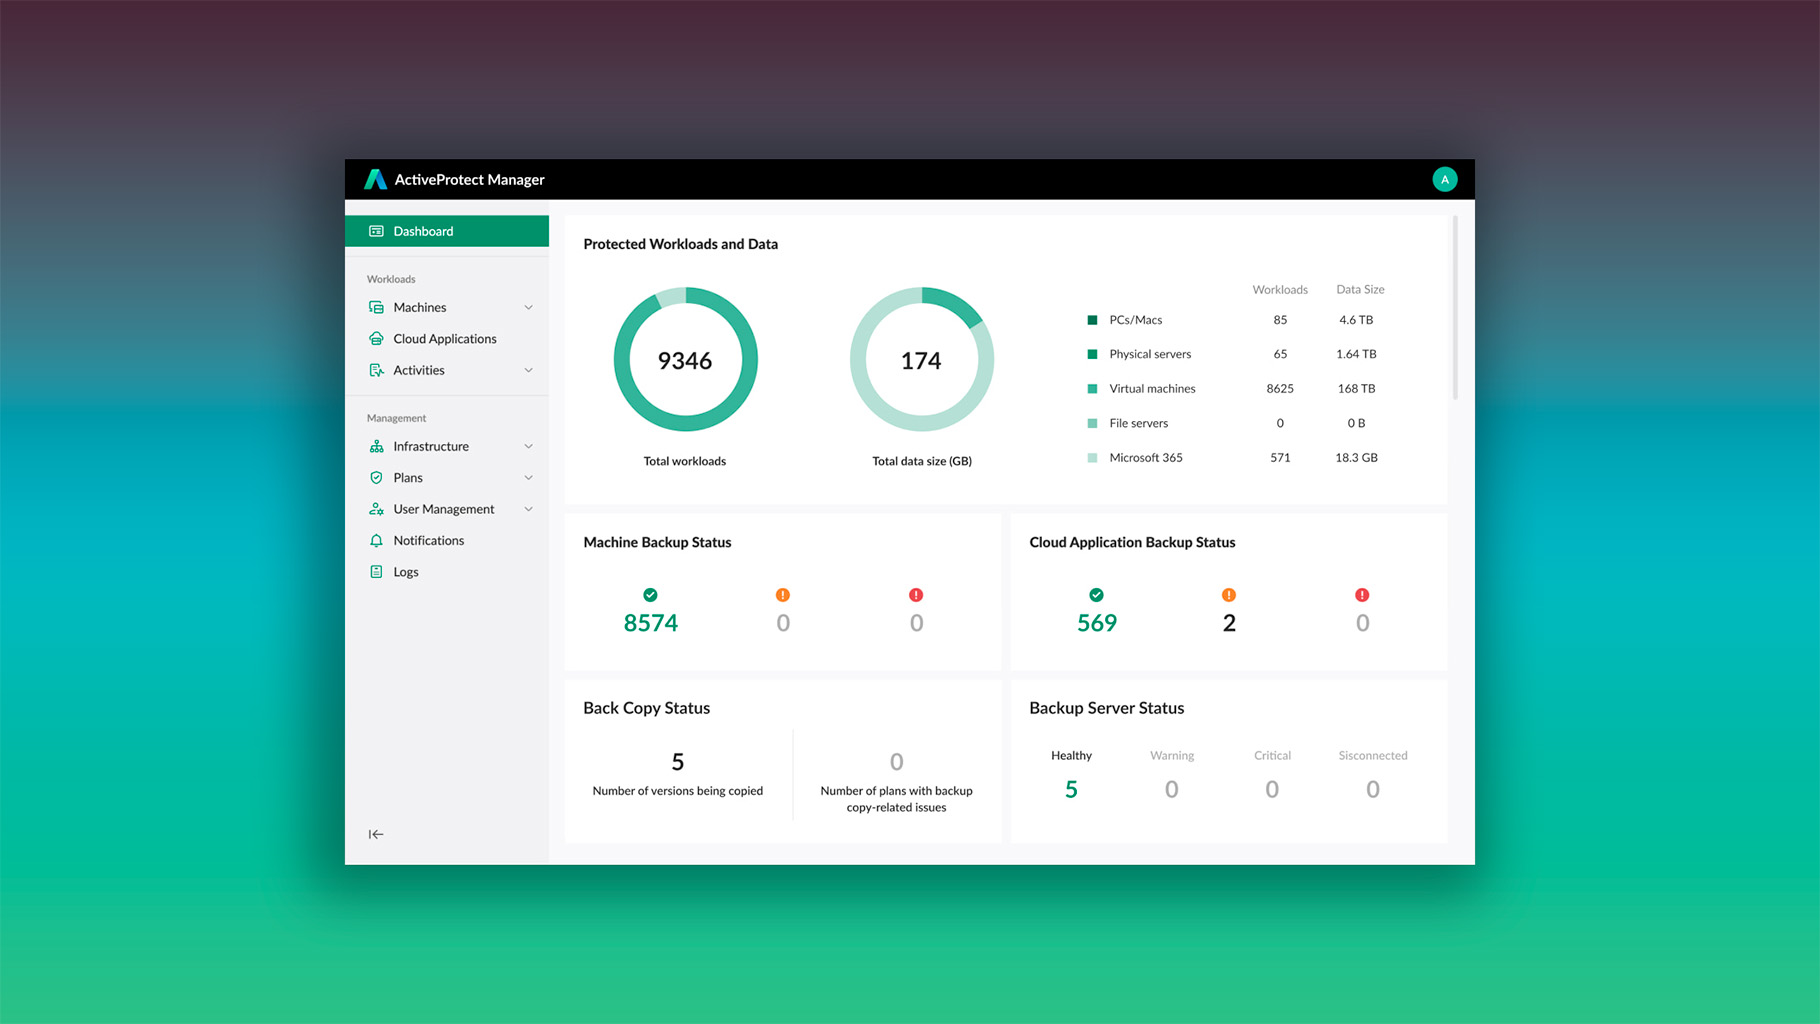This screenshot has height=1024, width=1820.
Task: Click the File servers row label
Action: click(1138, 423)
